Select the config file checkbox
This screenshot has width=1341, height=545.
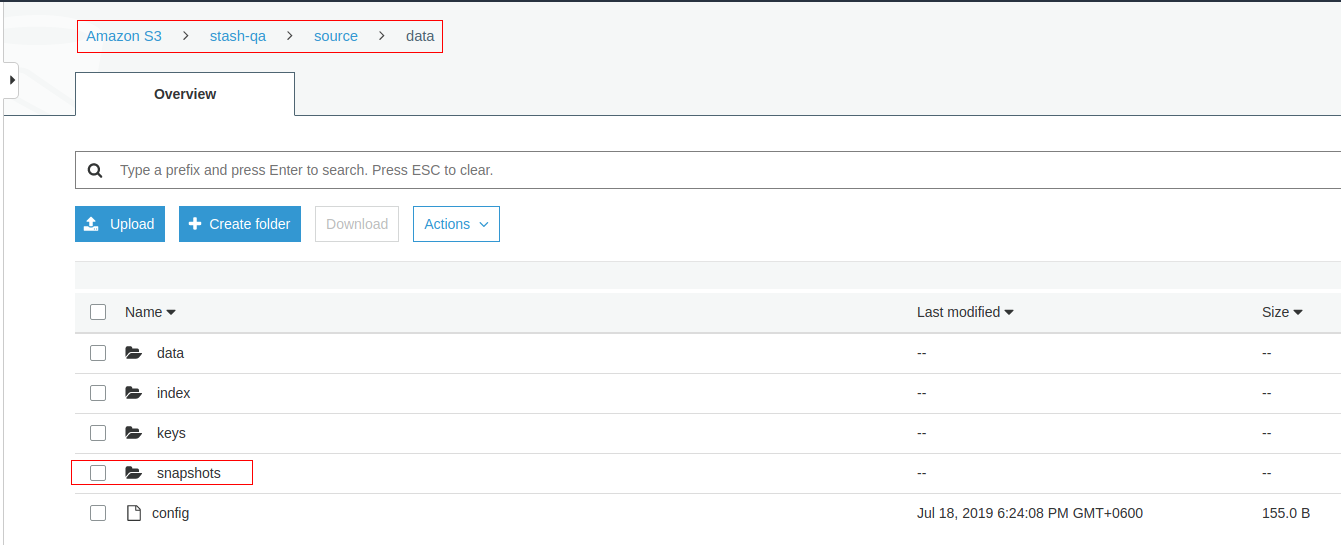point(98,513)
